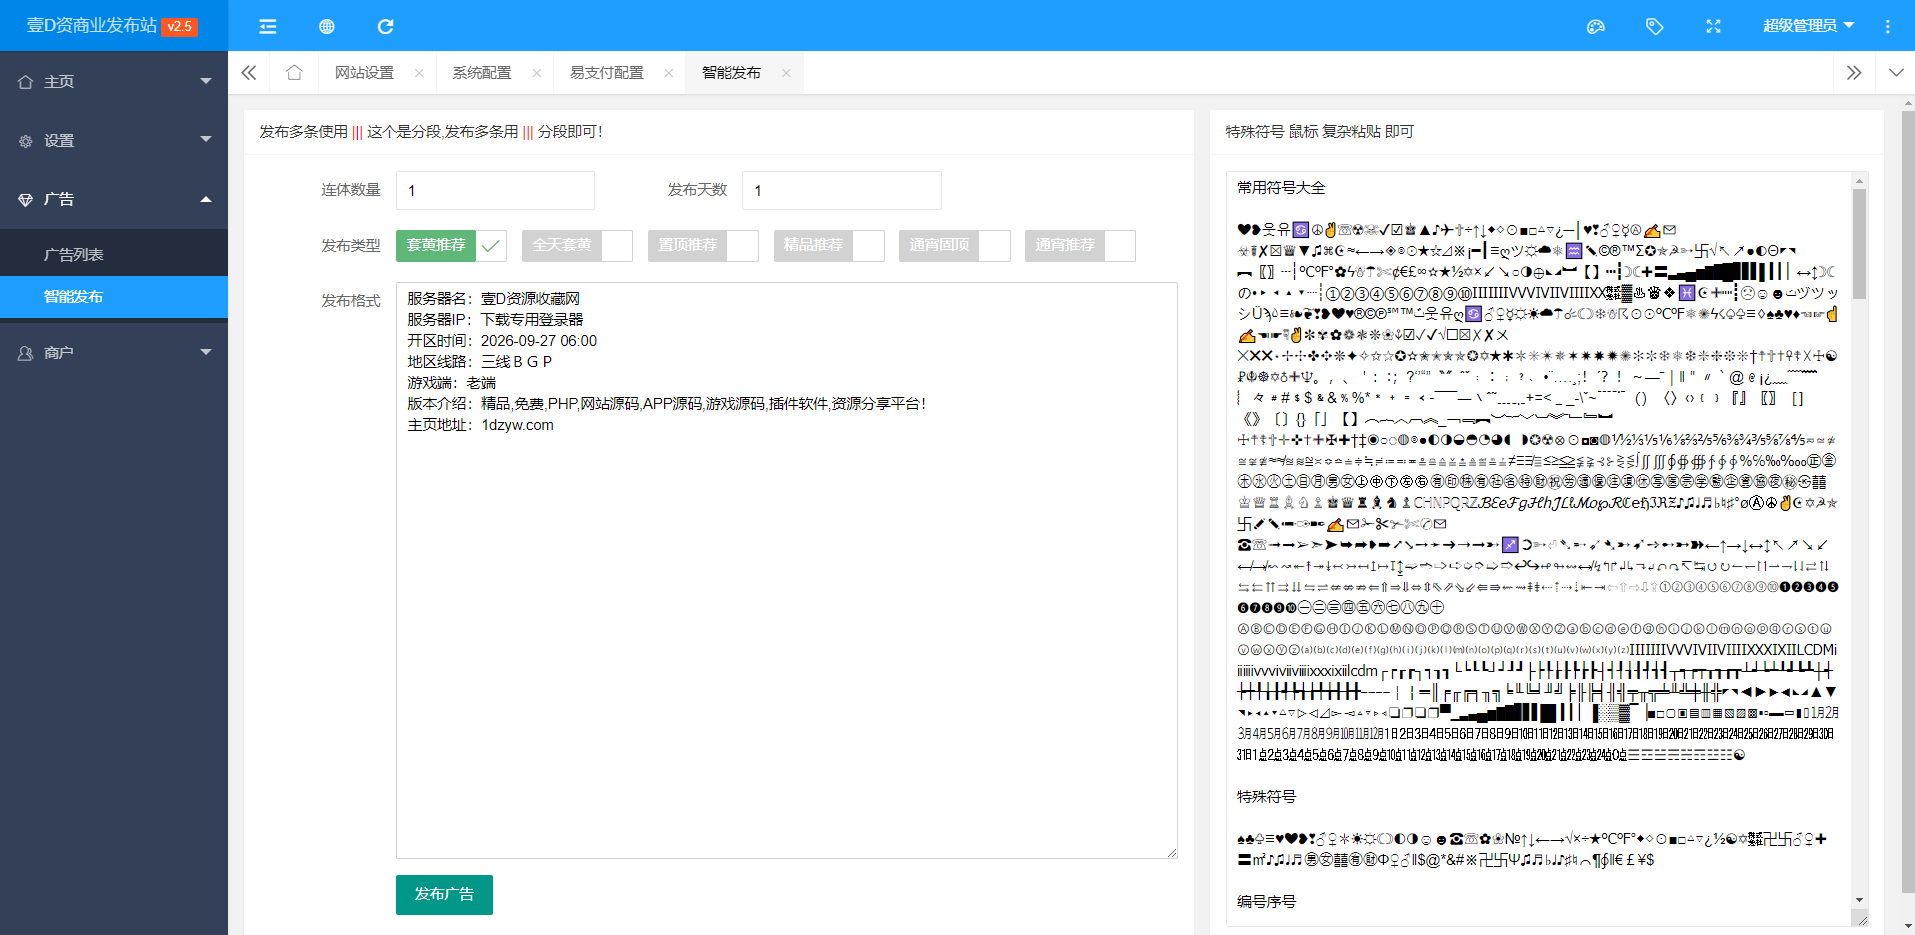Viewport: 1915px width, 935px height.
Task: Click the 广告 diamond icon in sidebar
Action: [x=26, y=200]
